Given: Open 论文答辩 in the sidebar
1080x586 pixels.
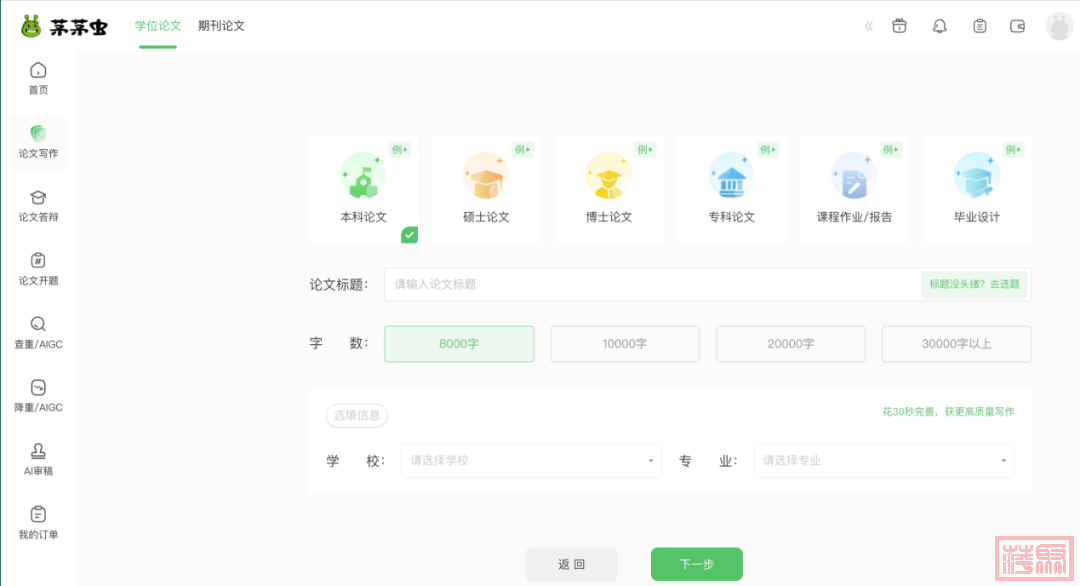Looking at the screenshot, I should [38, 205].
